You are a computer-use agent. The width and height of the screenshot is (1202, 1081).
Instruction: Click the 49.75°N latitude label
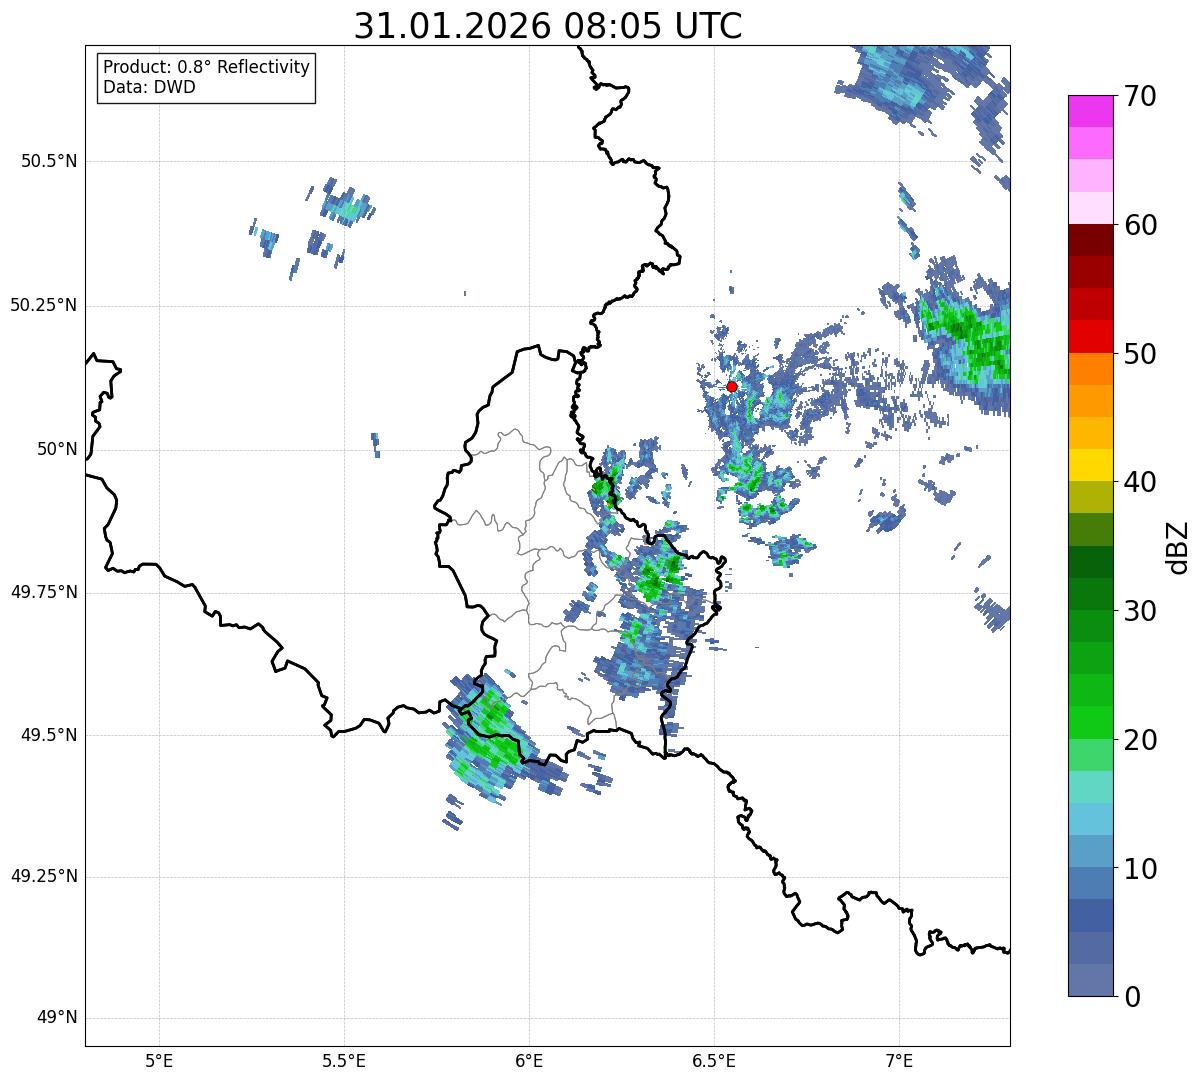coord(43,592)
